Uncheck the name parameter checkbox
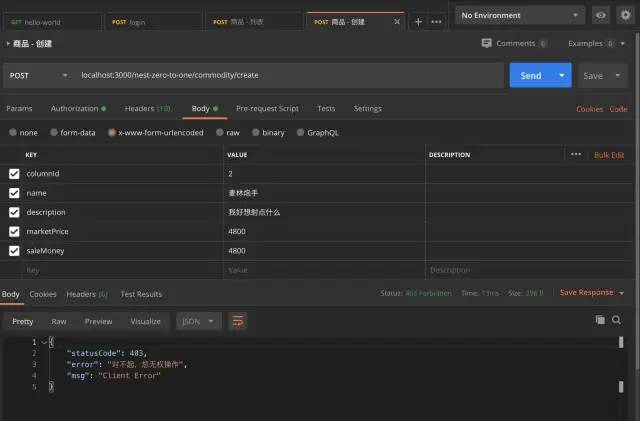Screen dimensions: 640x421 (14, 193)
